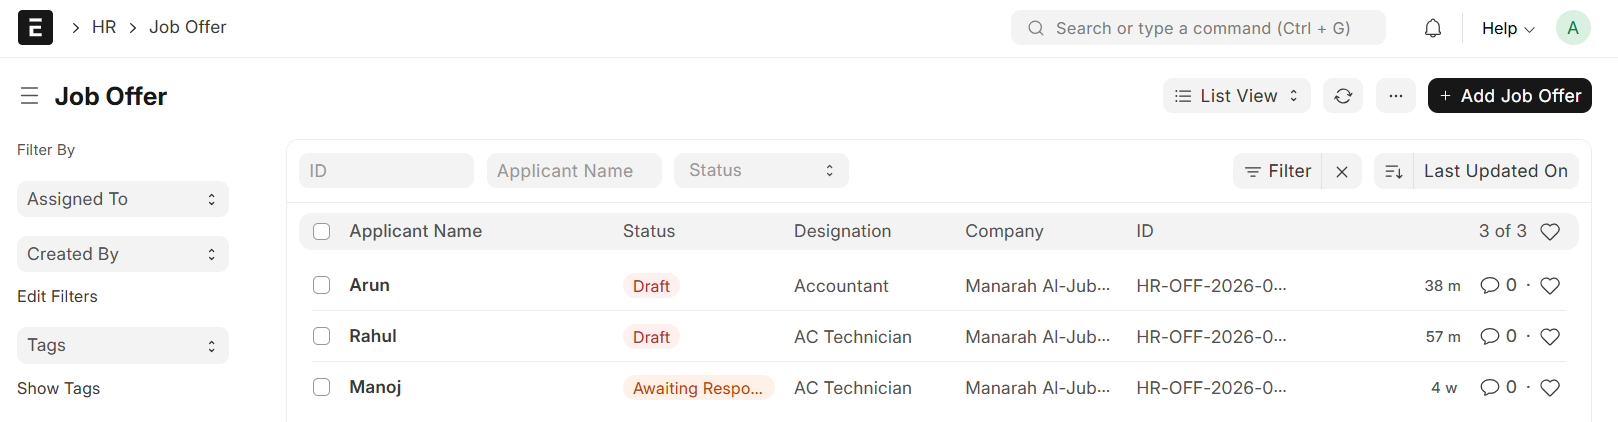
Task: Check the box next to Arun
Action: click(321, 285)
